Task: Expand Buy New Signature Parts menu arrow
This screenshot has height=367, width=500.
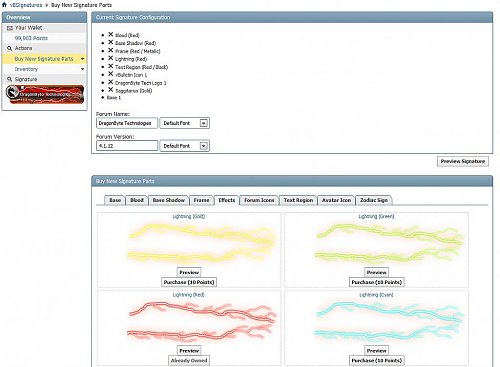Action: 82,59
